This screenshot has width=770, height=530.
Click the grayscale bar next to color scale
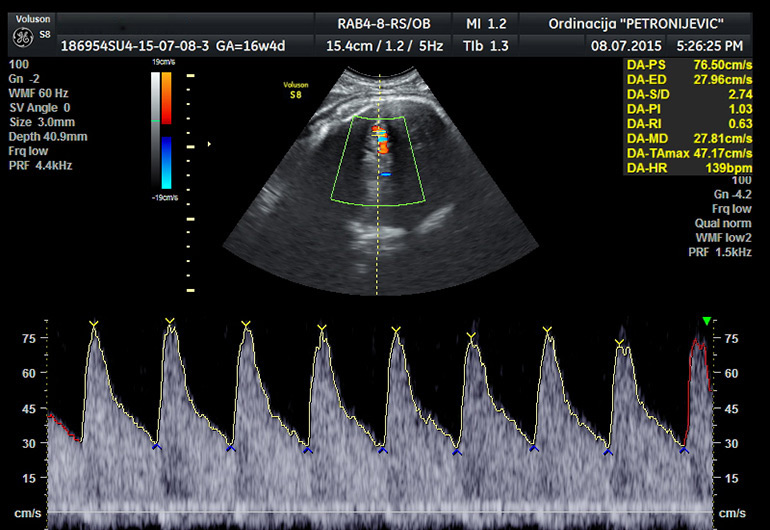(152, 132)
